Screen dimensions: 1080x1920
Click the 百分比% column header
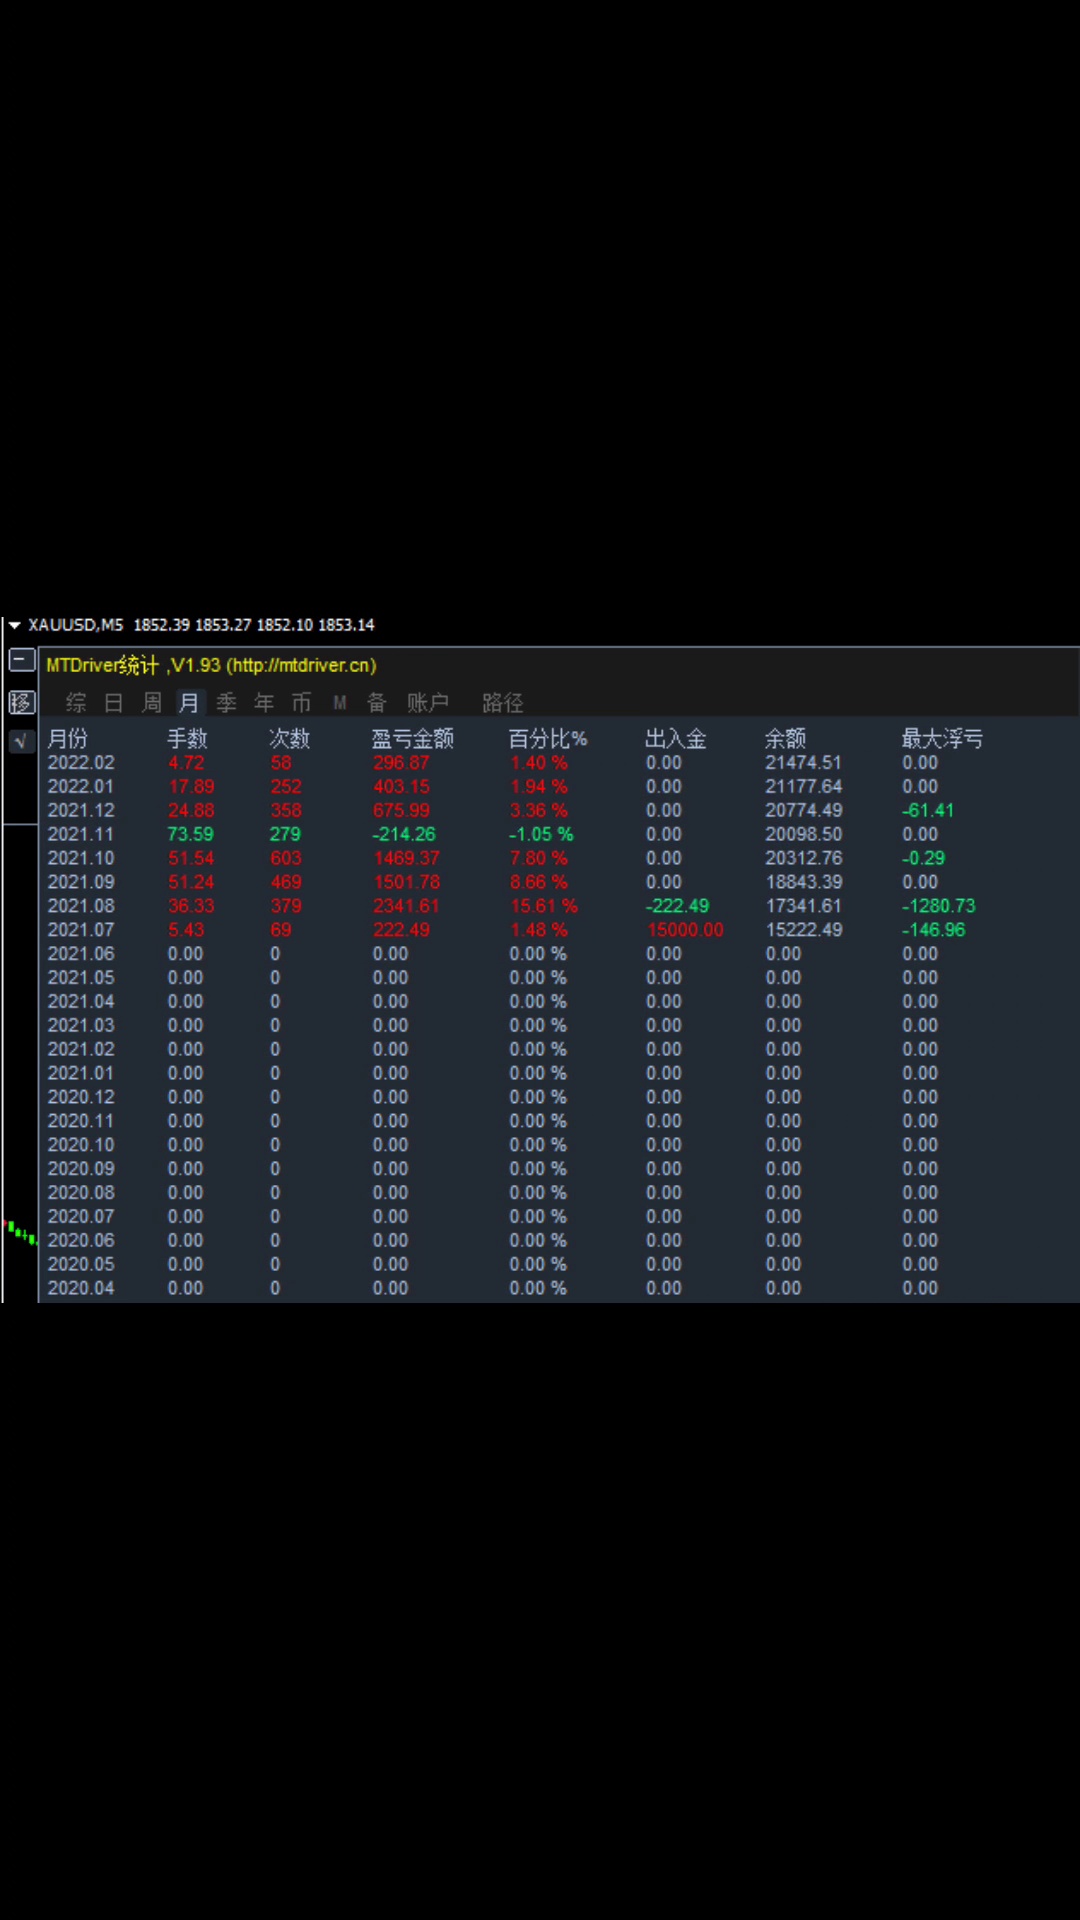[548, 739]
